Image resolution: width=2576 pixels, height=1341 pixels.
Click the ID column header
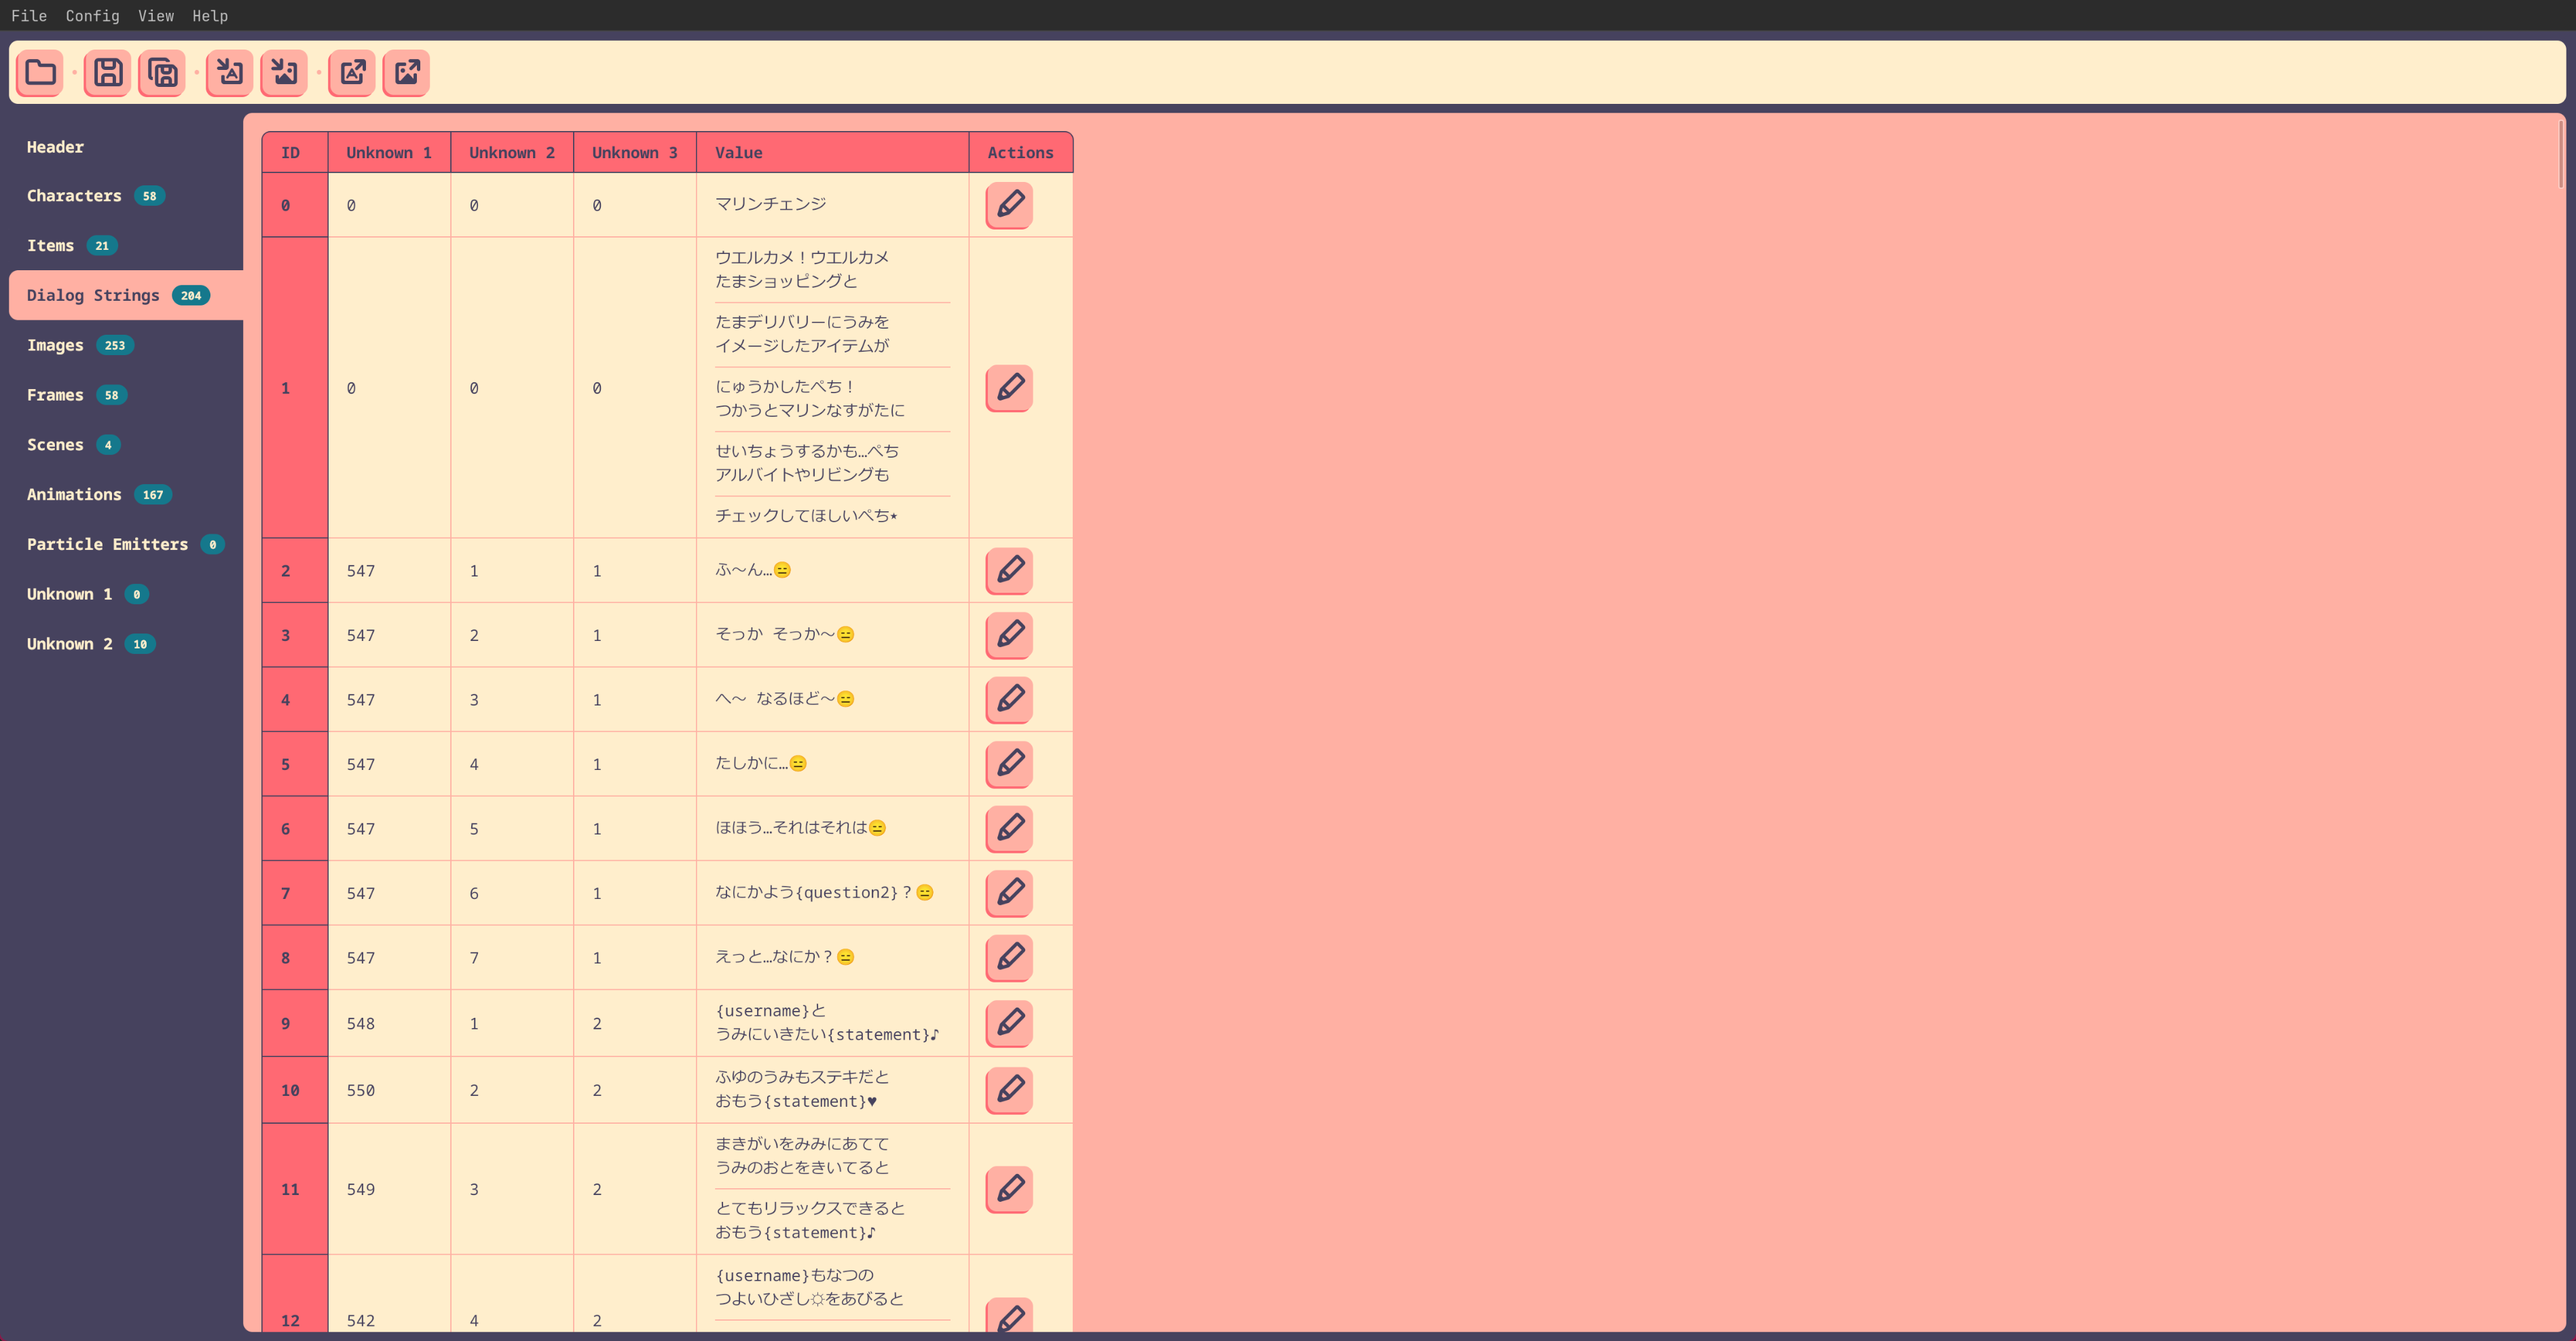(295, 152)
